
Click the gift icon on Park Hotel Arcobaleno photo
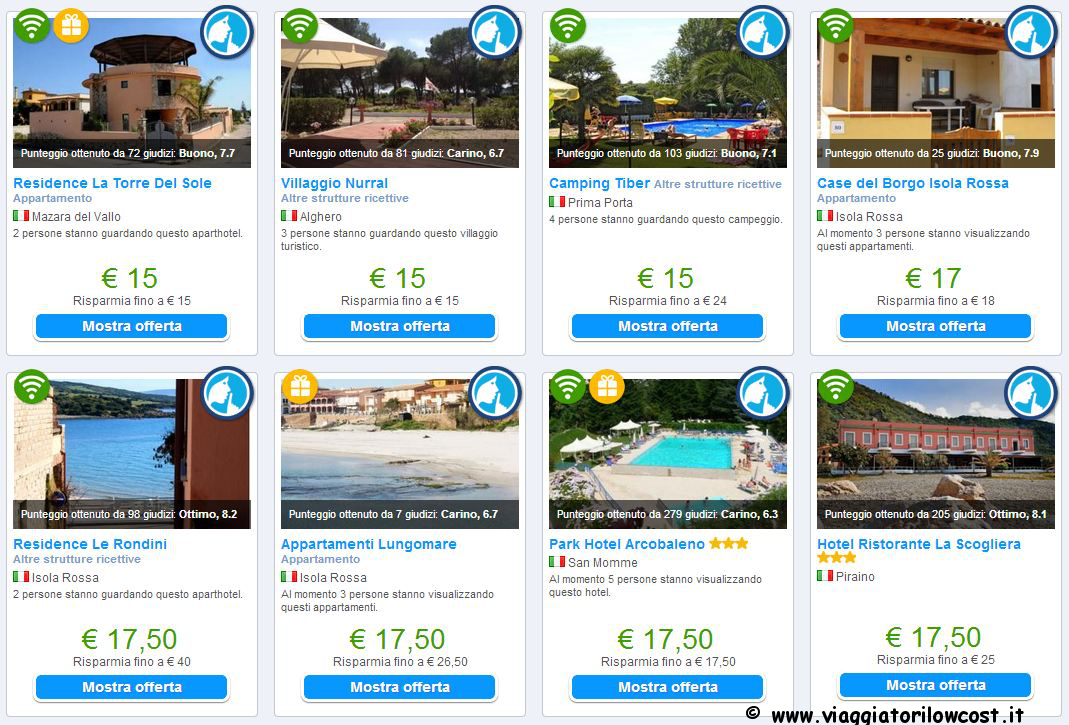tap(607, 387)
